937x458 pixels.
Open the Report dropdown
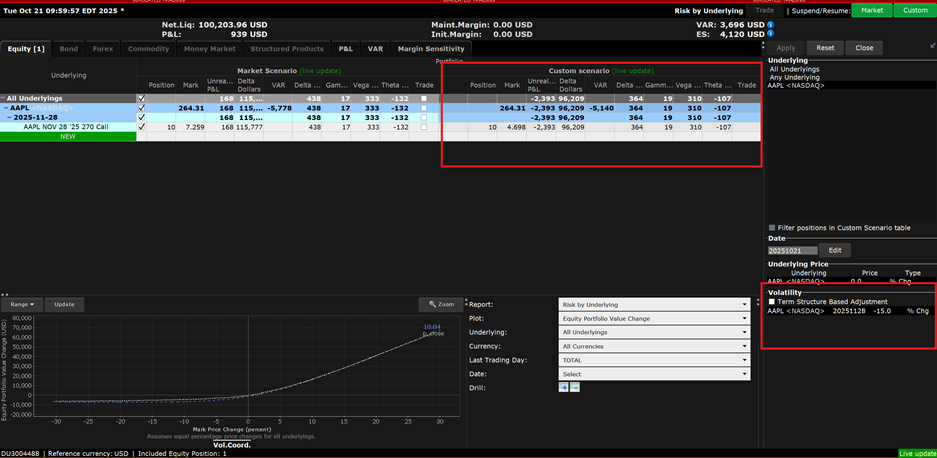click(654, 304)
